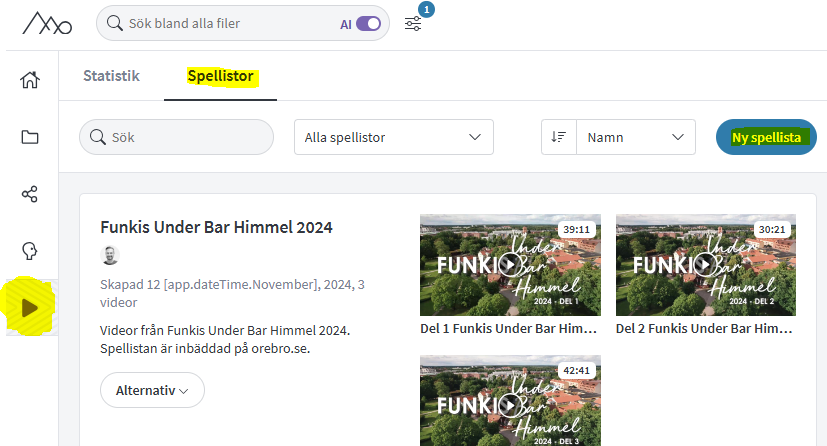Open the filter settings sliders icon

point(413,24)
